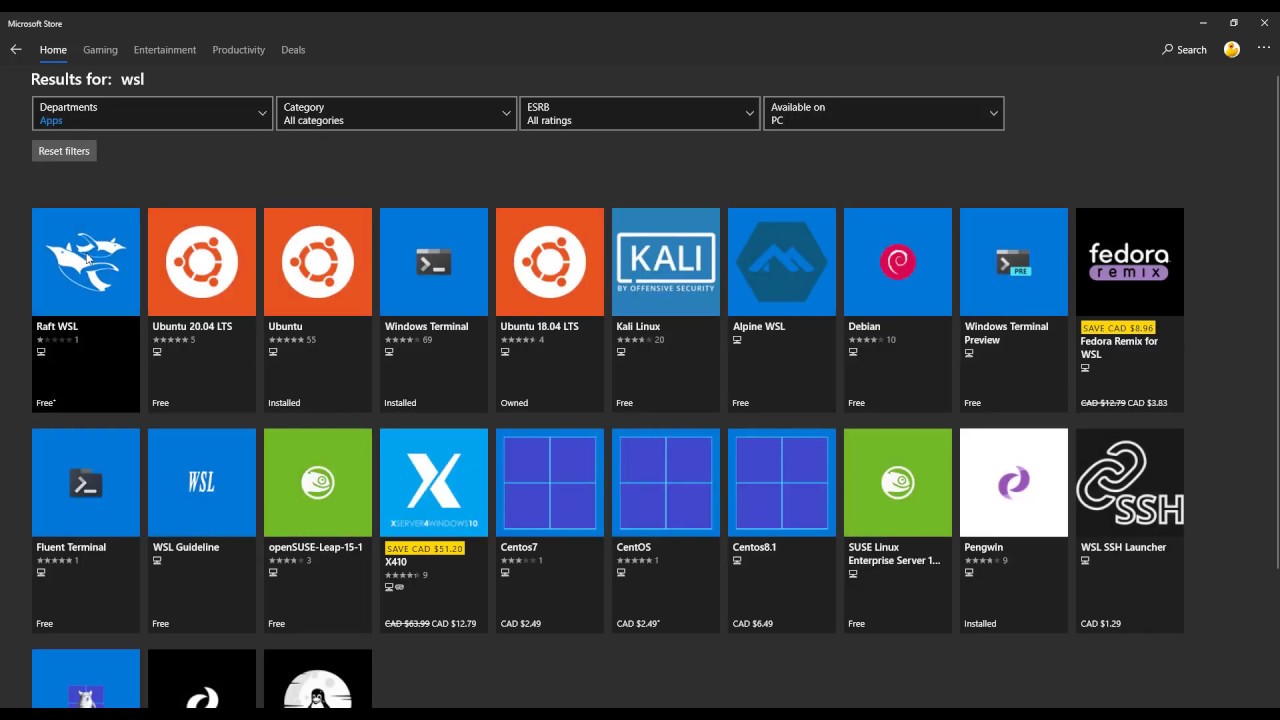Click the Alpine WSL Free label

[x=740, y=403]
